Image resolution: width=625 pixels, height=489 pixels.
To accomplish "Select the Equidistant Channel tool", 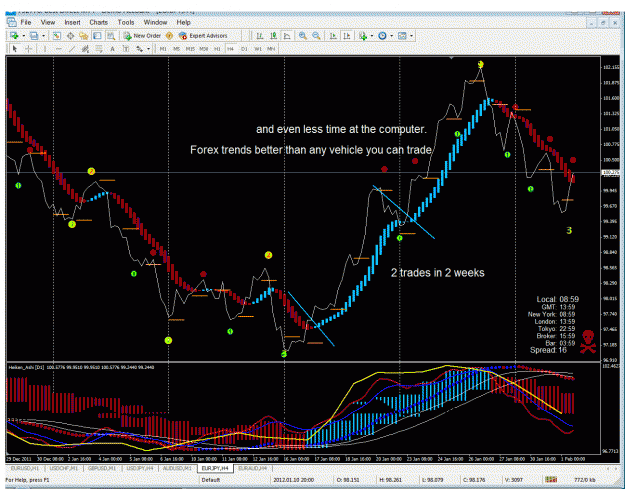I will coord(85,49).
